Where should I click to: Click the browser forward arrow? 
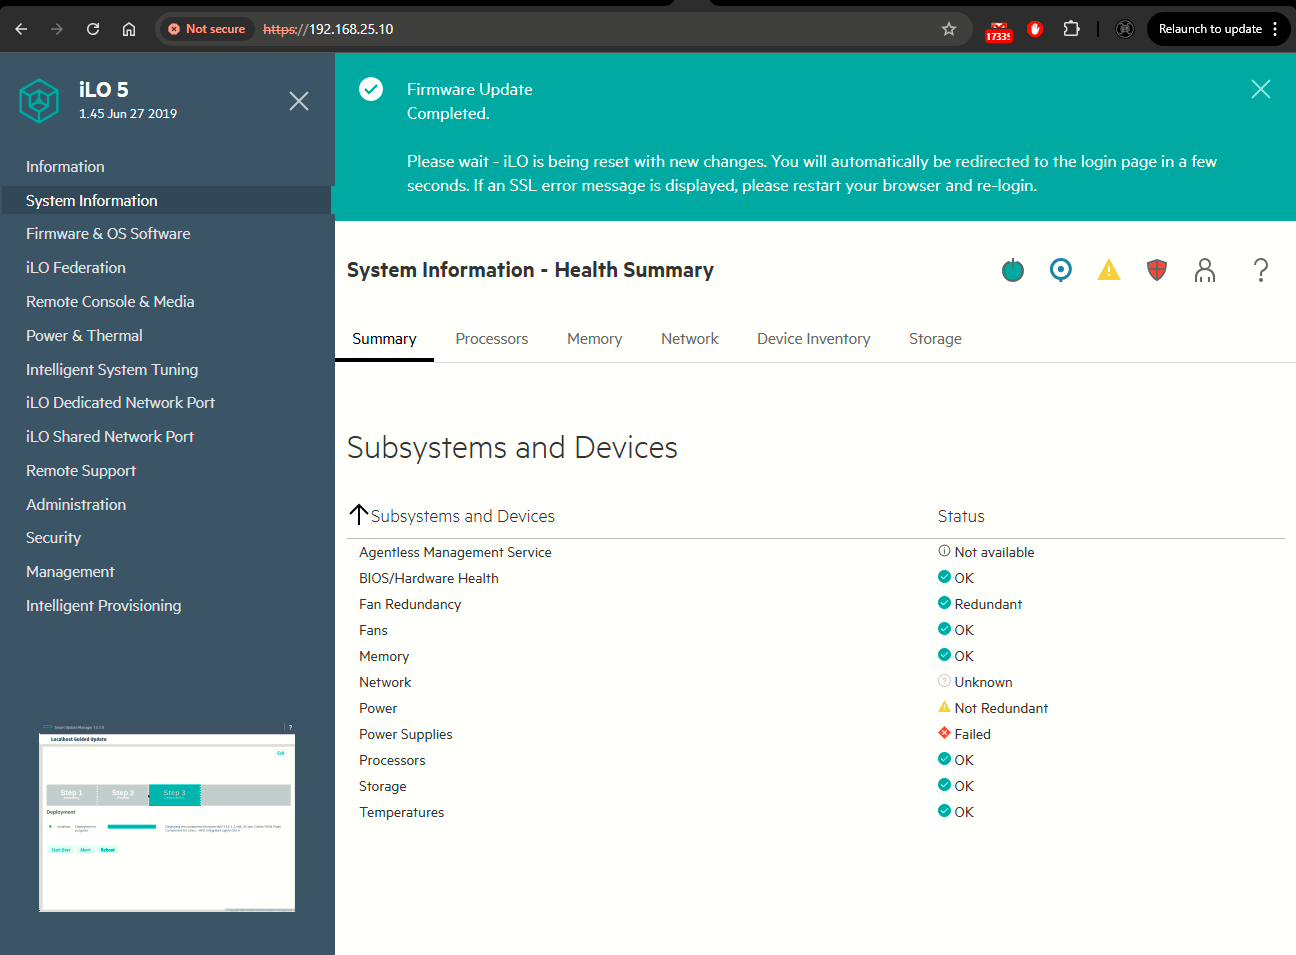point(57,29)
